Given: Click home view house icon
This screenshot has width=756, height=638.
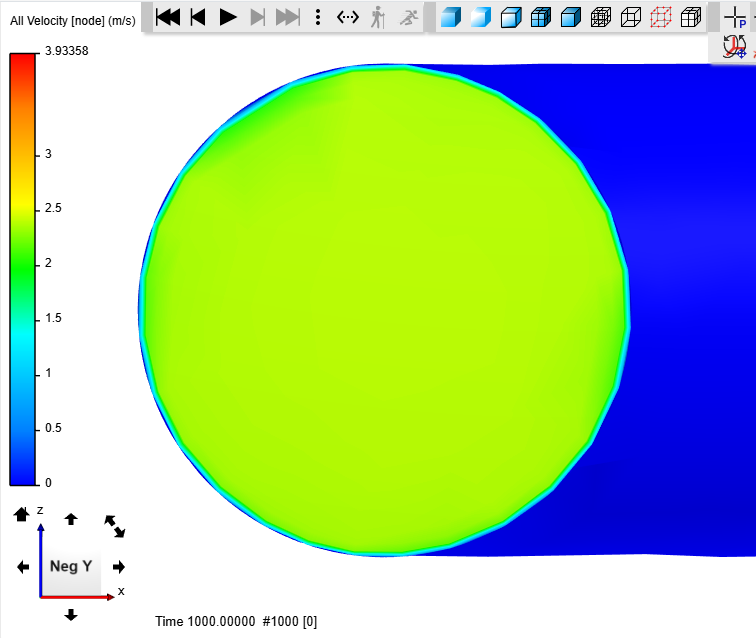Looking at the screenshot, I should pyautogui.click(x=21, y=514).
